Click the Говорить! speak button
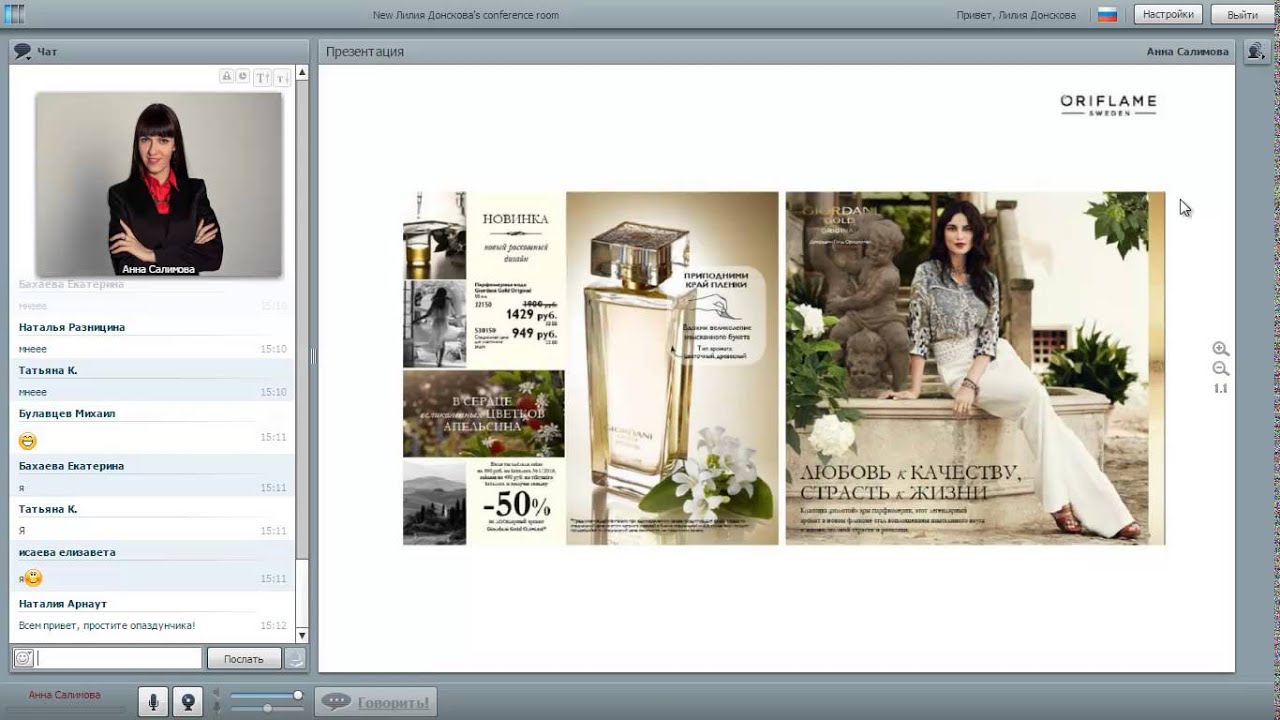The width and height of the screenshot is (1280, 720). [375, 702]
